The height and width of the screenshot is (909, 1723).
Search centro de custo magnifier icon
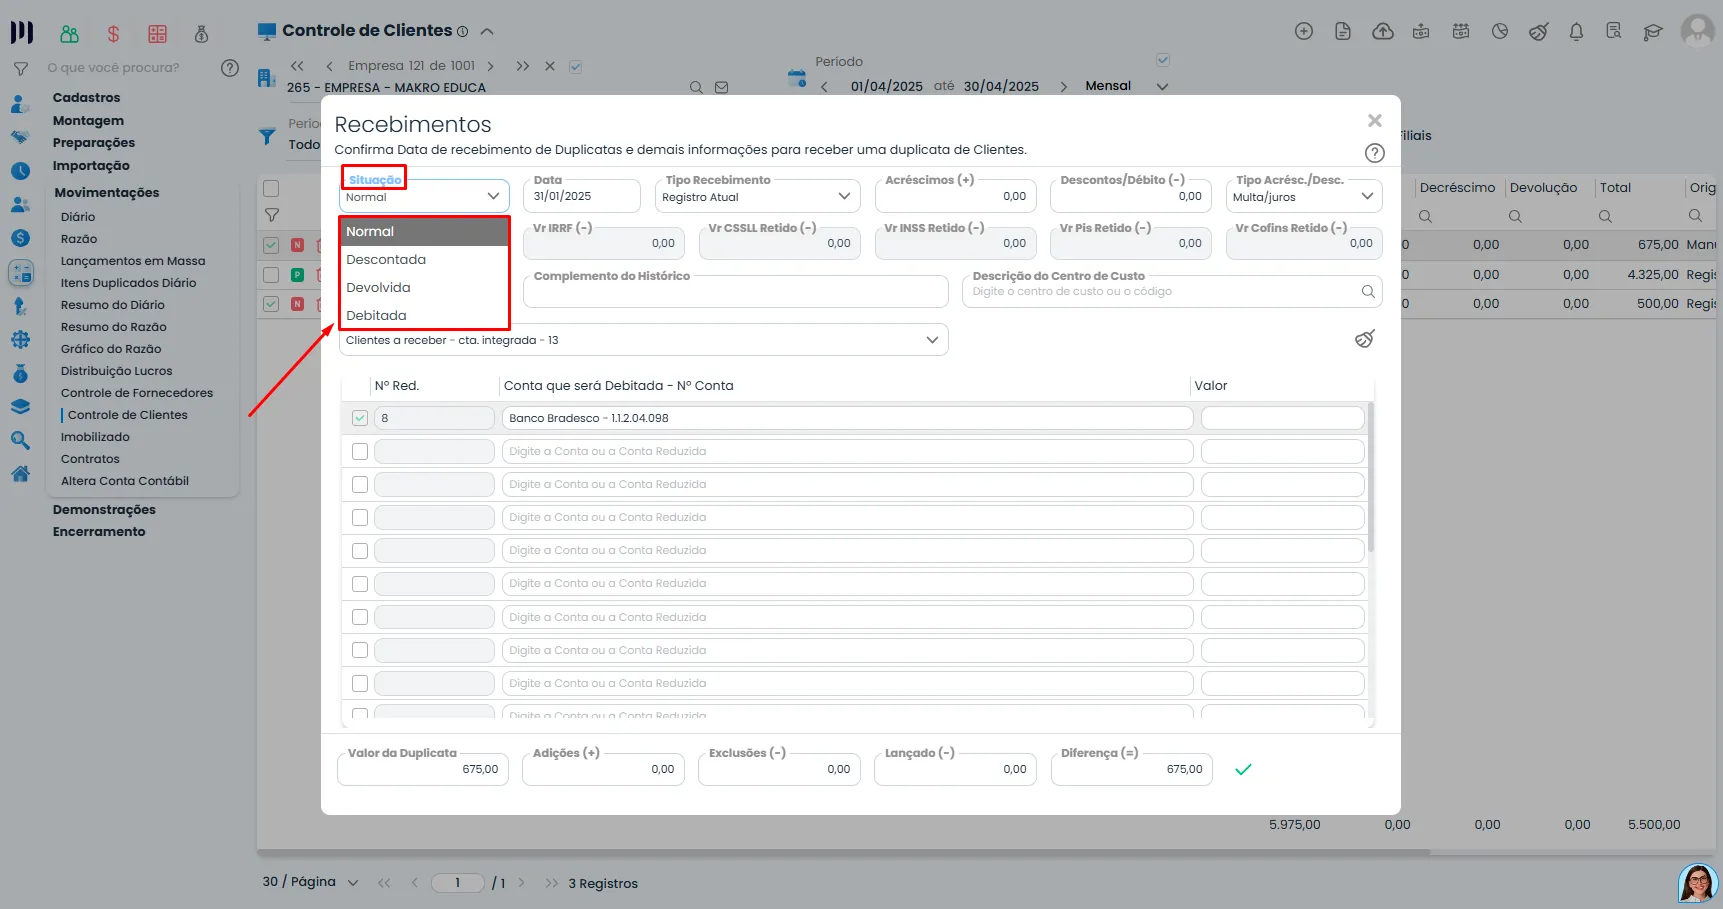[1367, 291]
